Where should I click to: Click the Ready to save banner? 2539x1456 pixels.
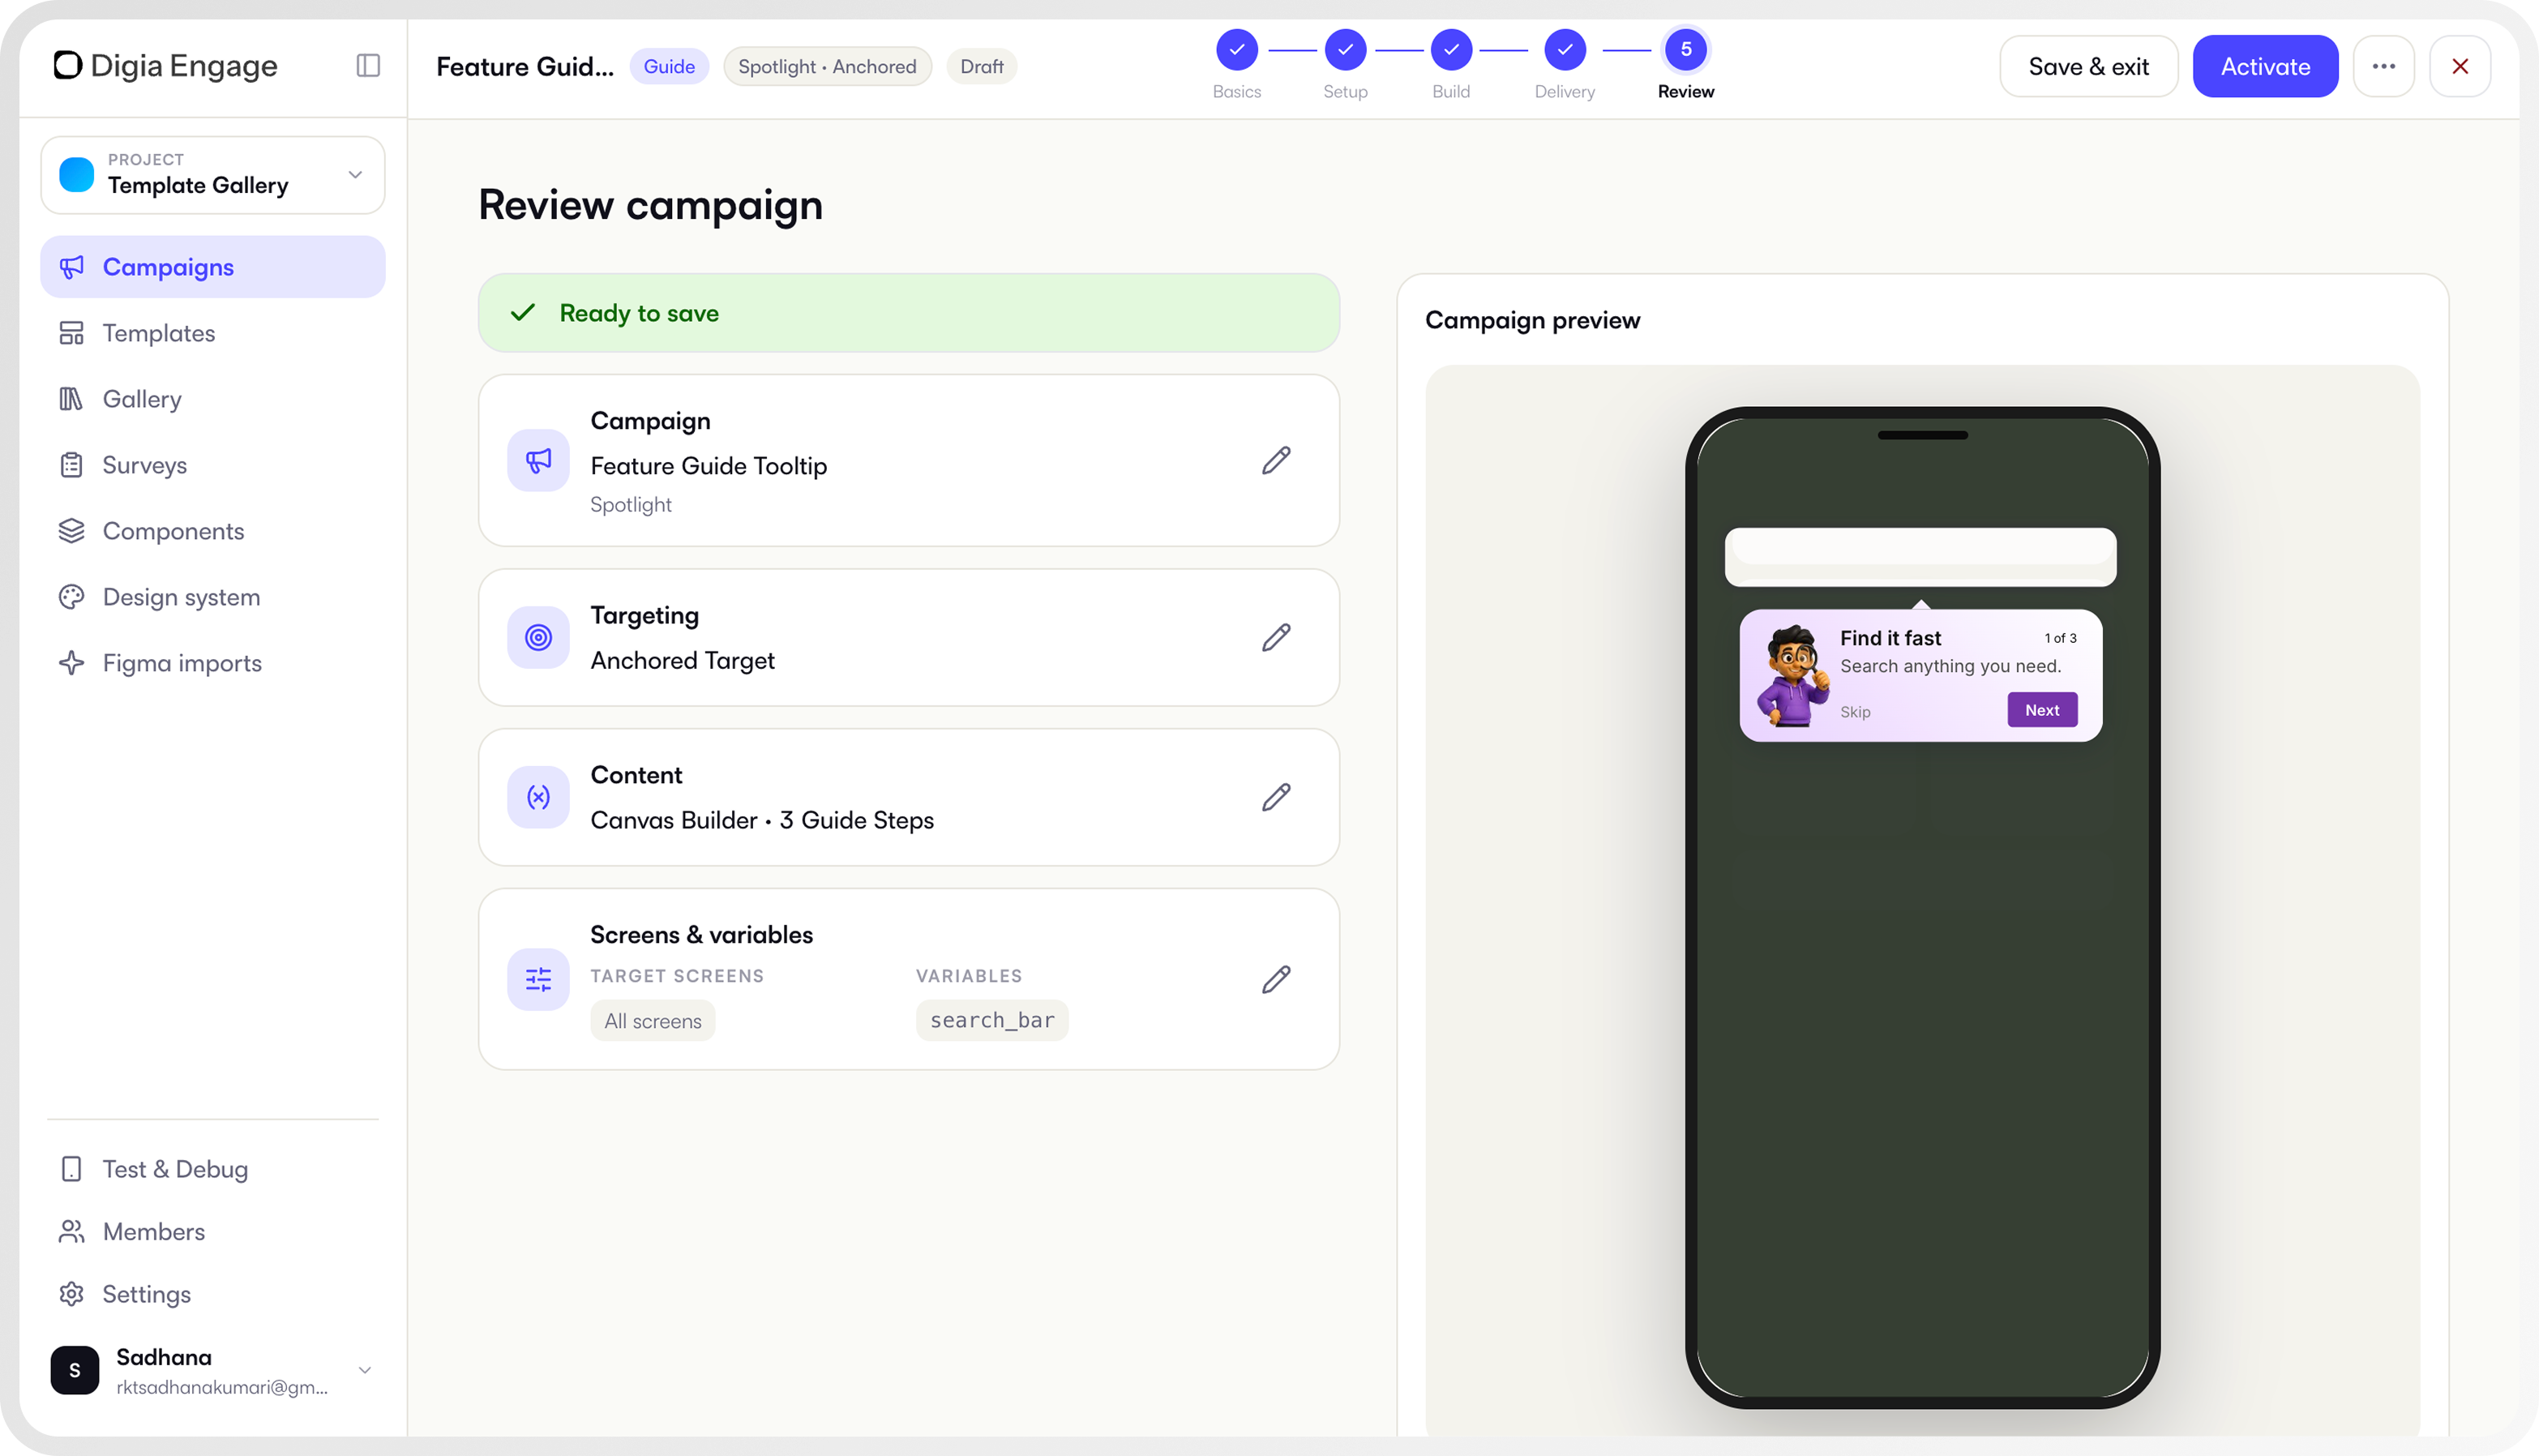909,313
